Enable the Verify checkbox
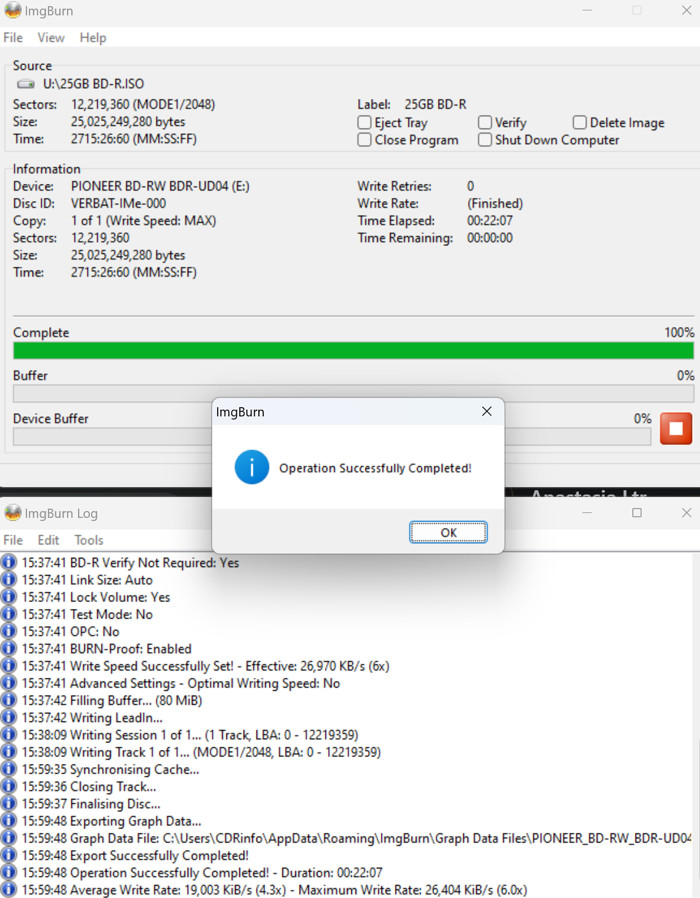 (485, 123)
